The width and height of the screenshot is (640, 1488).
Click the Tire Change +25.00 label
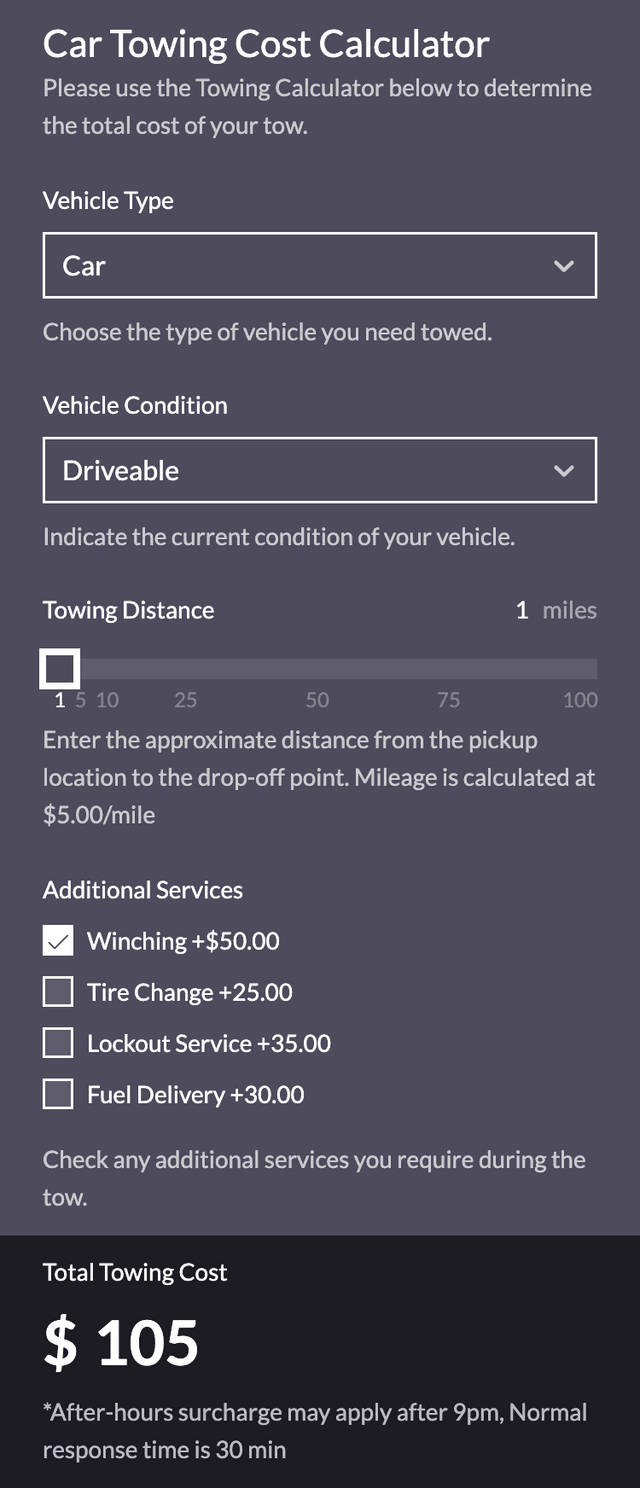190,992
